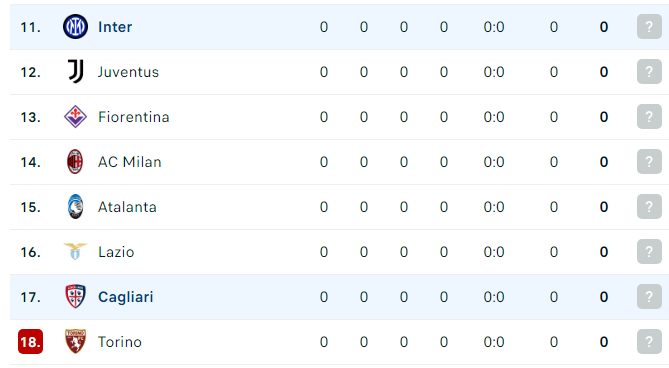Open the Atalanta team name link
The image size is (669, 368).
pyautogui.click(x=127, y=207)
